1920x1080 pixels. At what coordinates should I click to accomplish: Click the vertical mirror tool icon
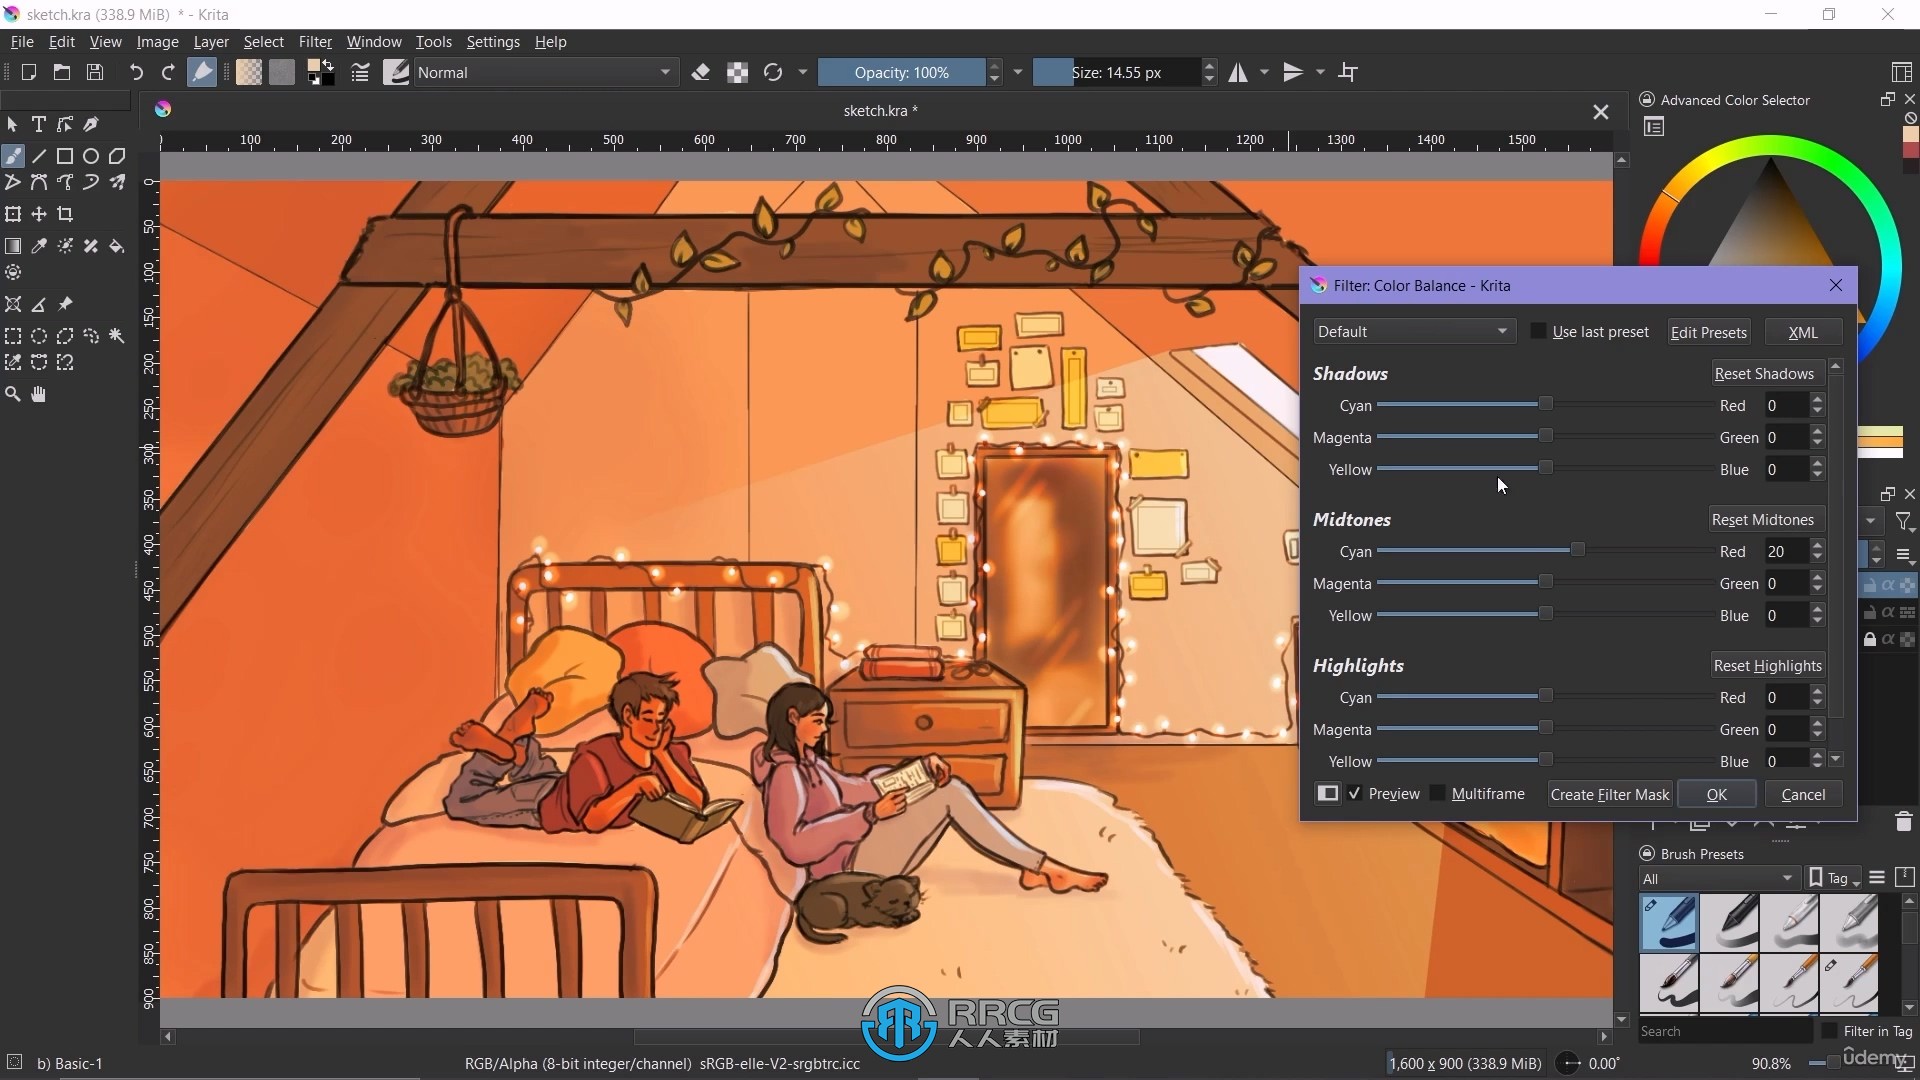click(x=1293, y=72)
